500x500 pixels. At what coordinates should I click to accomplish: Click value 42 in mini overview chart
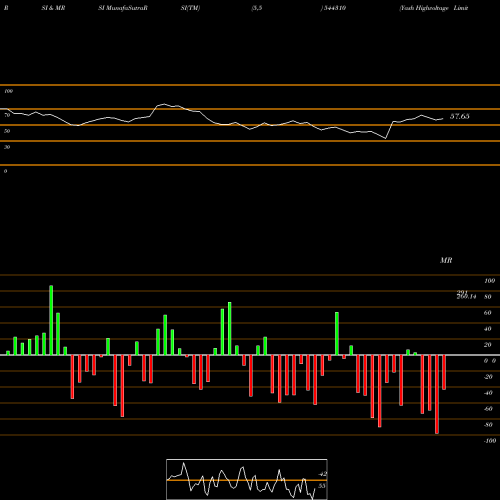coord(322,474)
